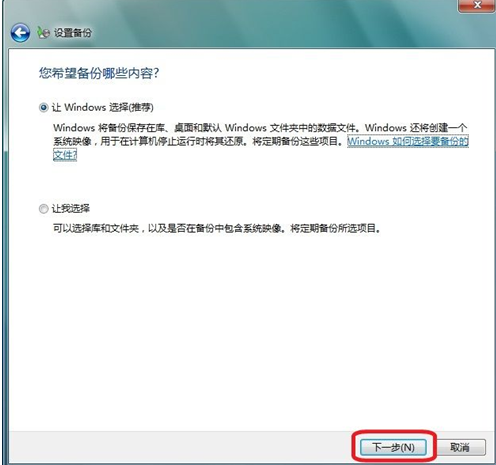This screenshot has height=465, width=496.
Task: Click the 可以选择库和文件夹 description text
Action: [217, 229]
